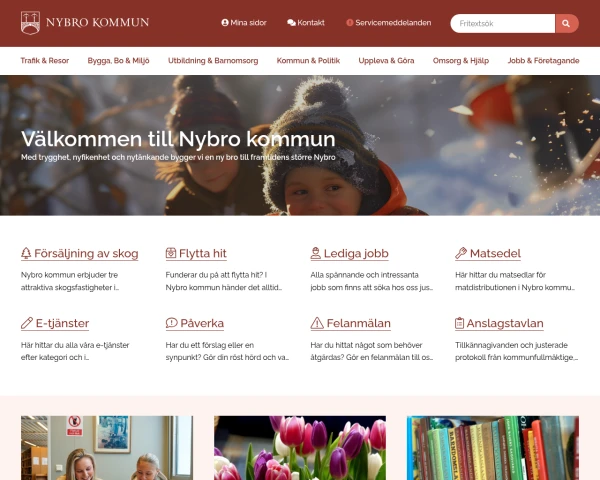Image resolution: width=600 pixels, height=480 pixels.
Task: Click the pencil icon beside E-tjänster
Action: point(27,323)
